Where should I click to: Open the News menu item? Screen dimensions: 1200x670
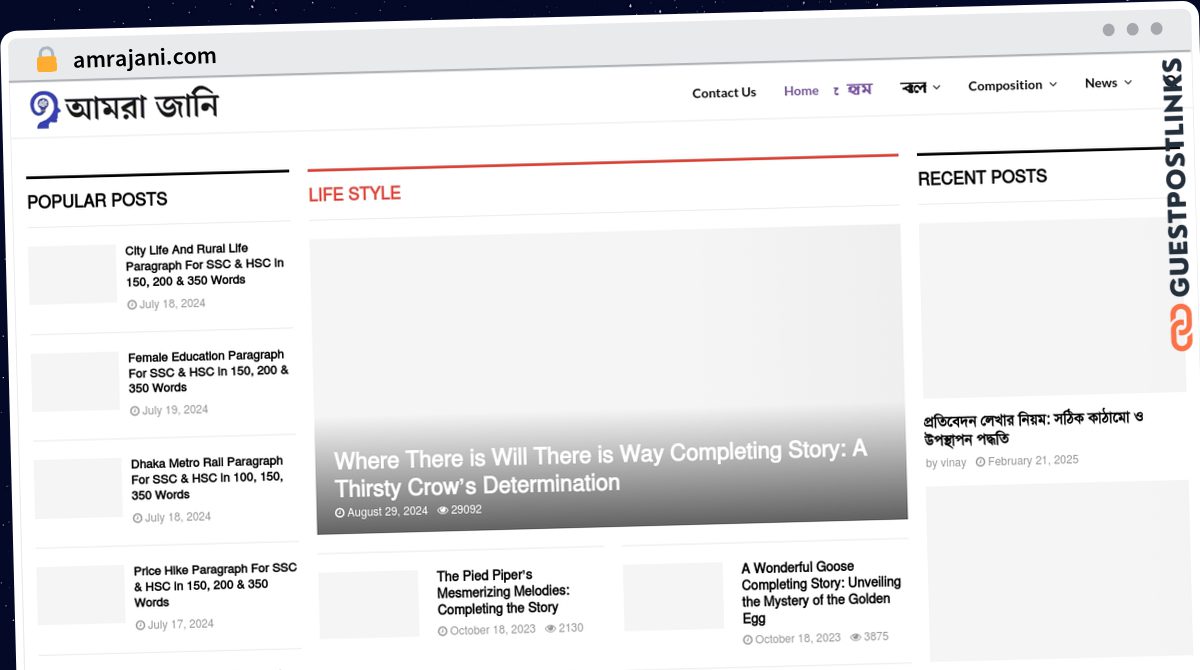tap(1101, 83)
